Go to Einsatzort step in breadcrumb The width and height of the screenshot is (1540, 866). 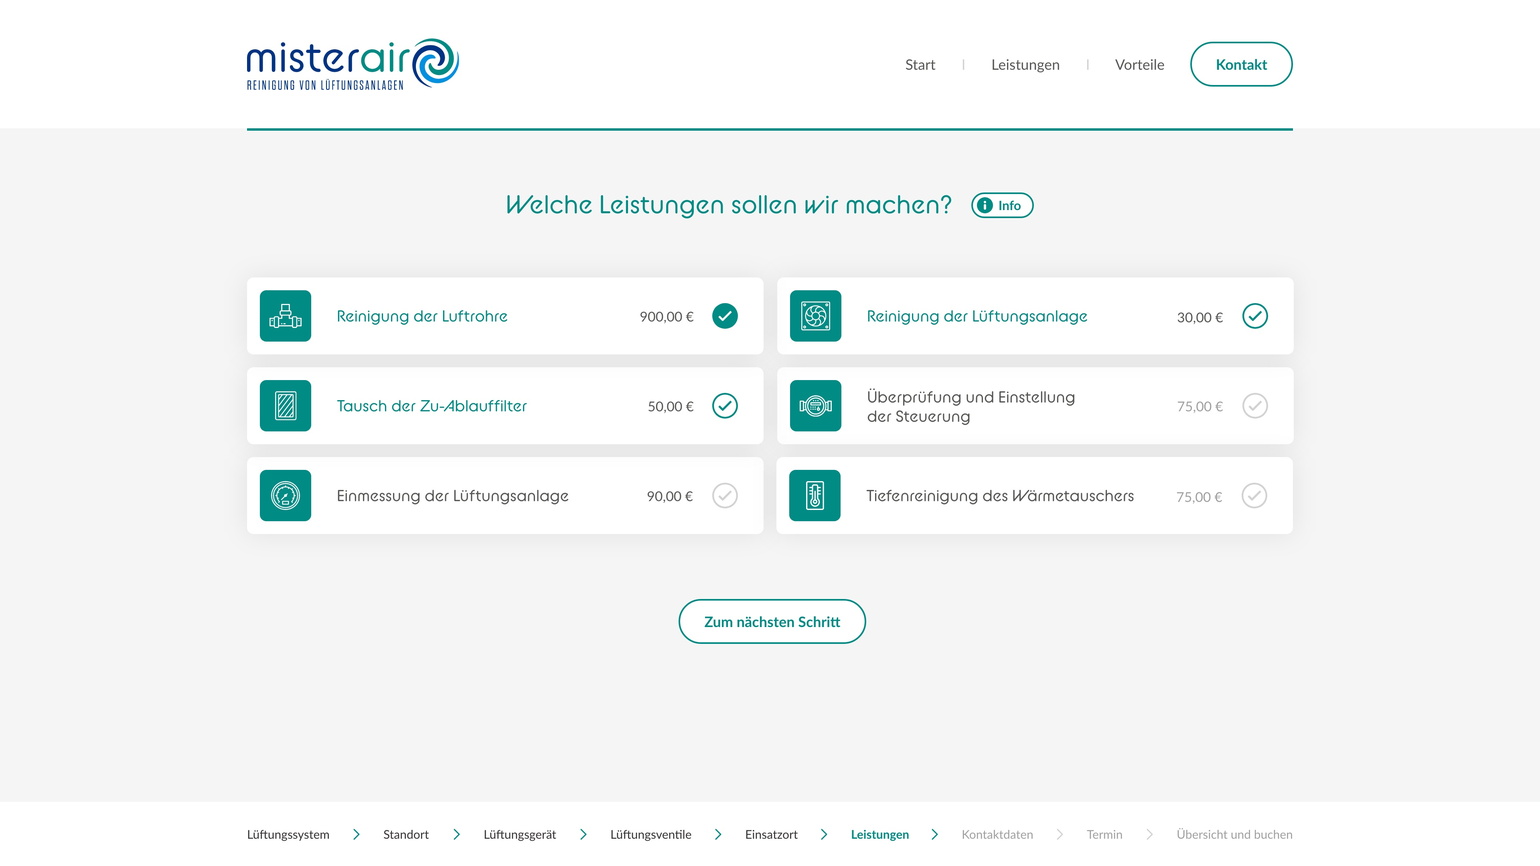point(771,835)
